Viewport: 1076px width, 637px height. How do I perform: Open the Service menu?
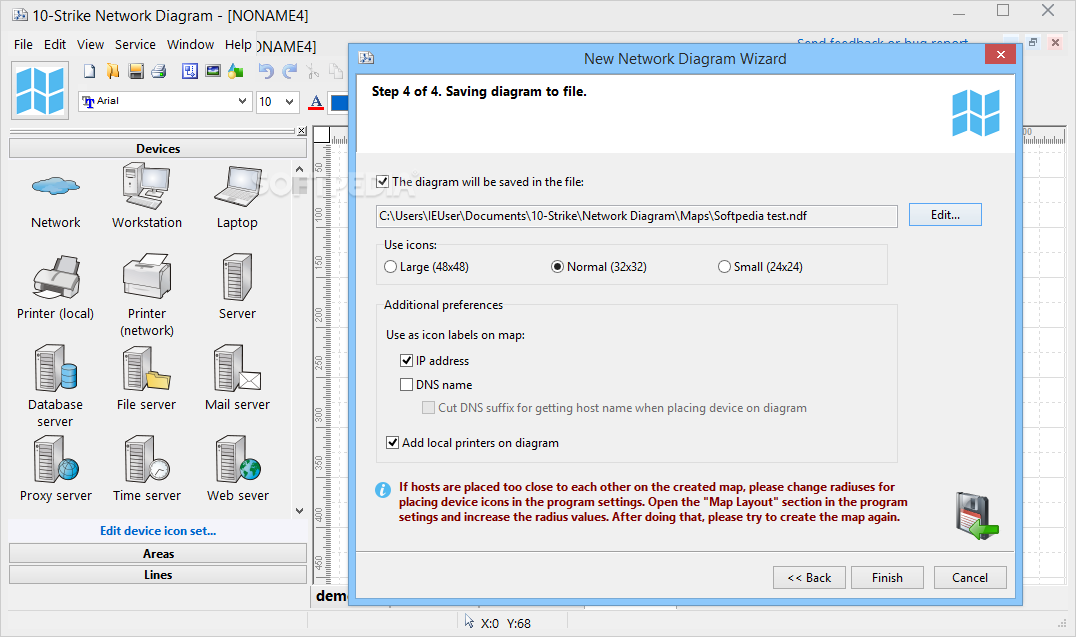135,45
